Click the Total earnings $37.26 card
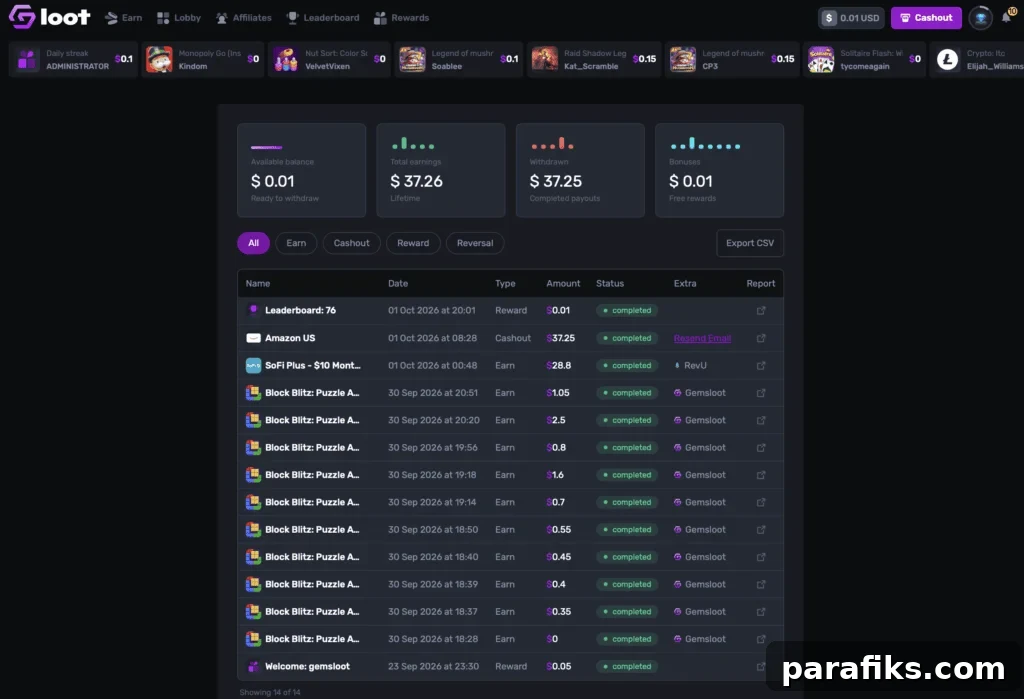Image resolution: width=1024 pixels, height=699 pixels. pyautogui.click(x=441, y=171)
